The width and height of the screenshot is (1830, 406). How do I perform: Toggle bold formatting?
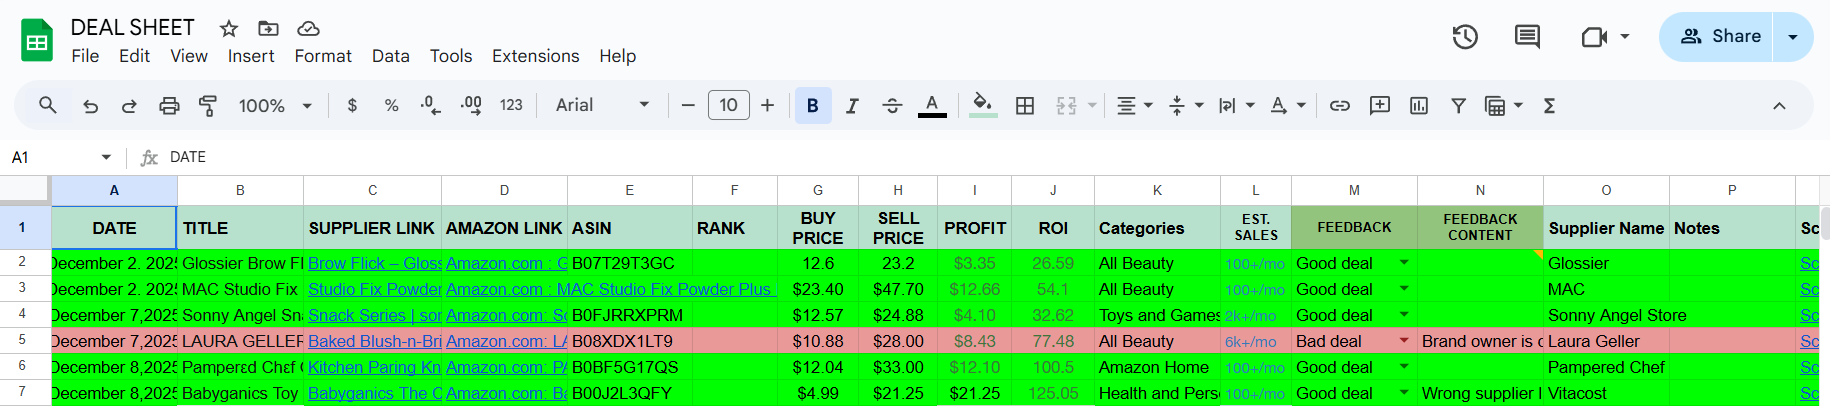click(x=812, y=105)
